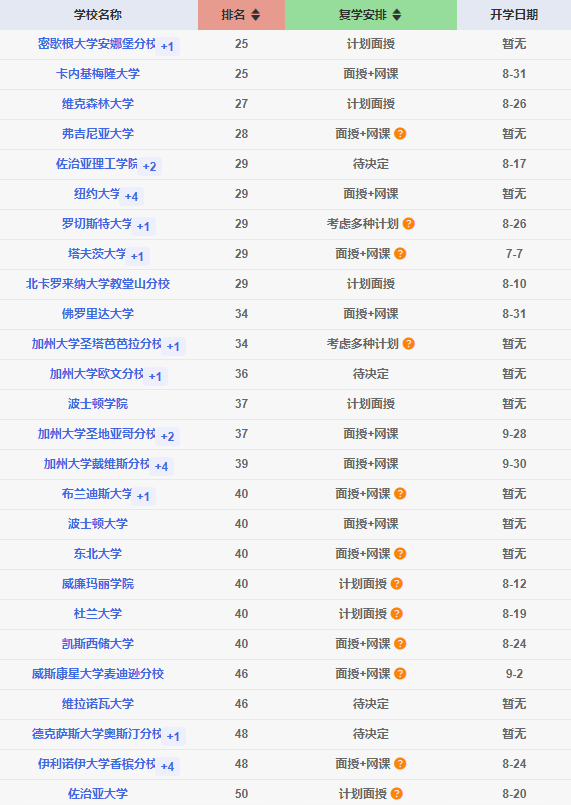Expand +1 badge beside 德克萨斯大学奥斯汀分校
The width and height of the screenshot is (571, 805).
173,736
